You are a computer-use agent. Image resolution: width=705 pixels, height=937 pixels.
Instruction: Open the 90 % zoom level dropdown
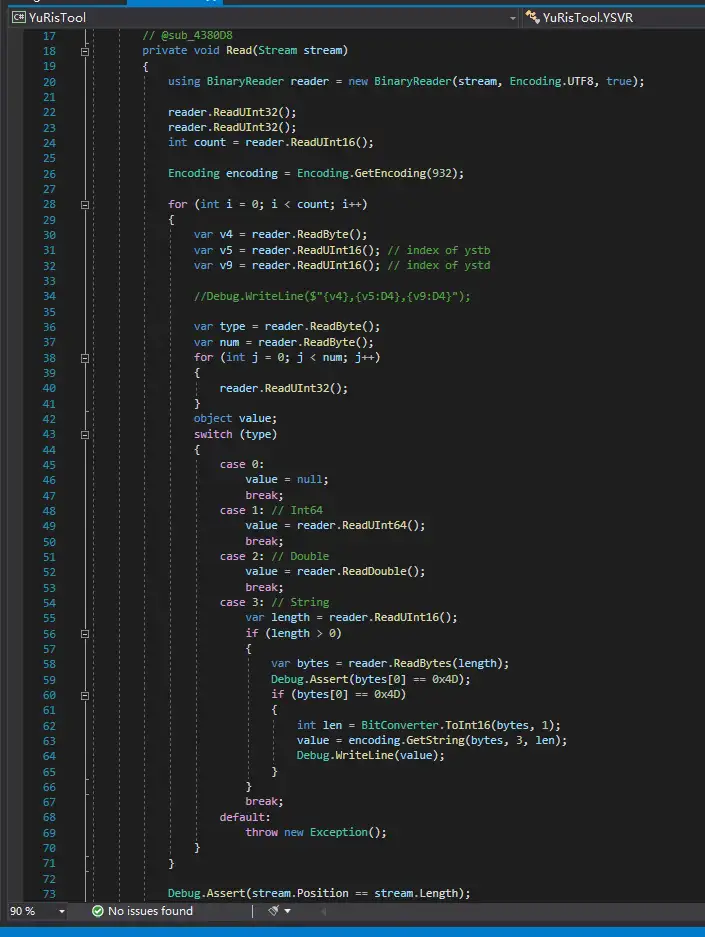[62, 911]
